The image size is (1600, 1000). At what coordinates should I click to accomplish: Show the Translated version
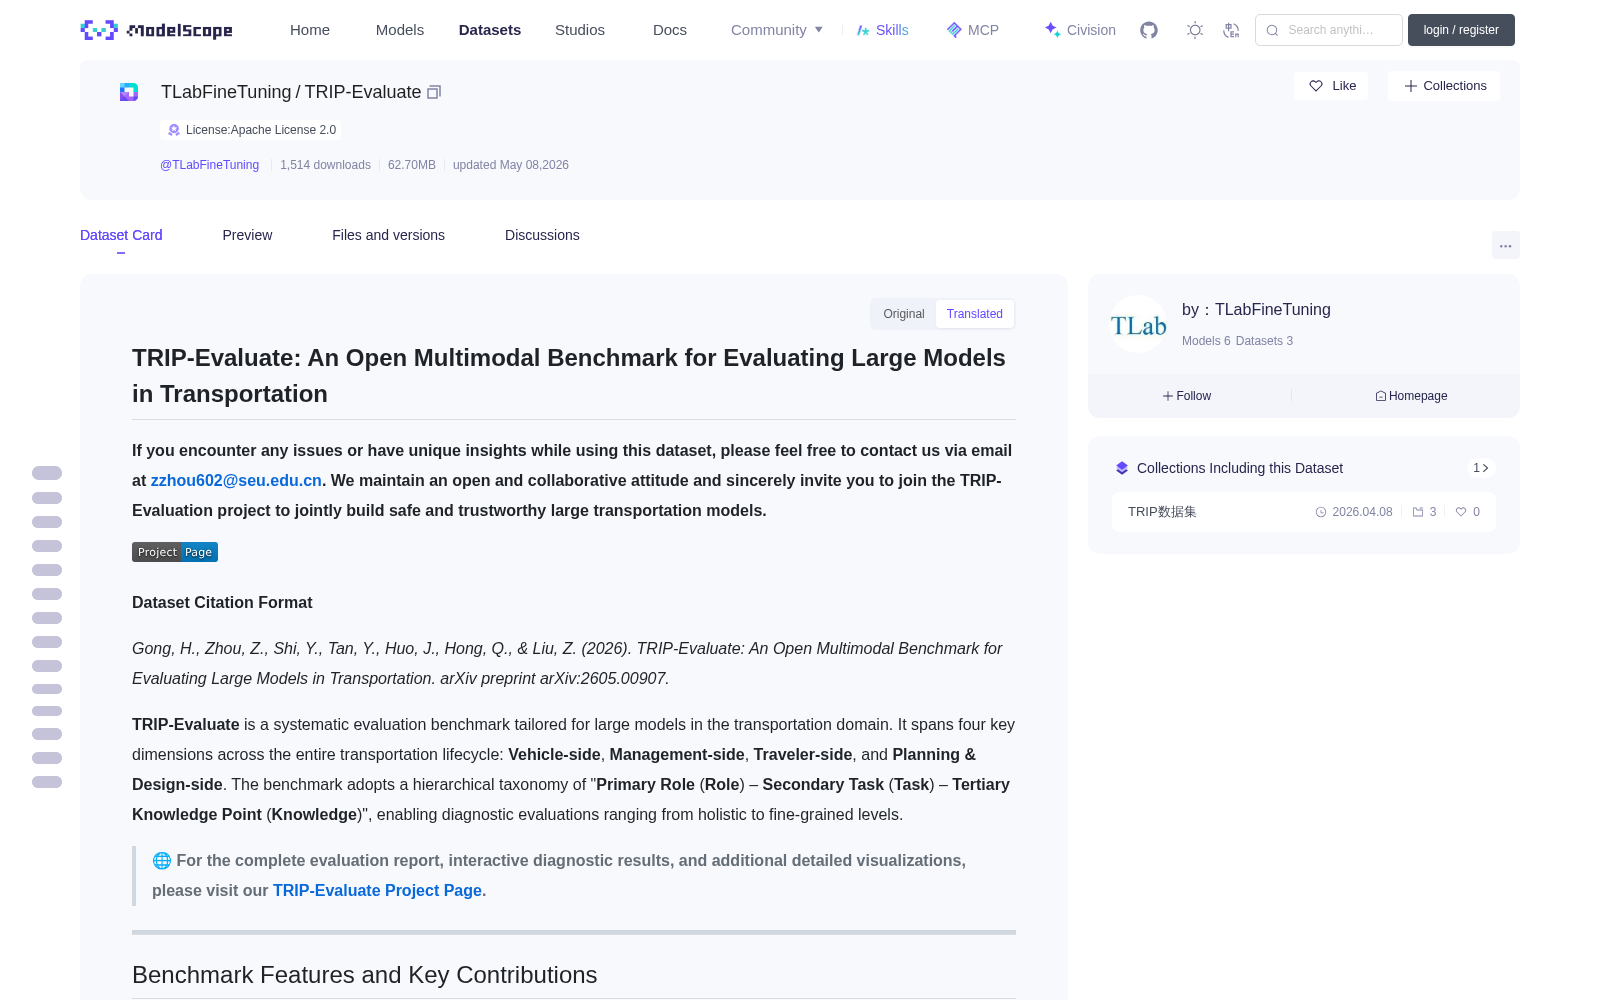[975, 314]
